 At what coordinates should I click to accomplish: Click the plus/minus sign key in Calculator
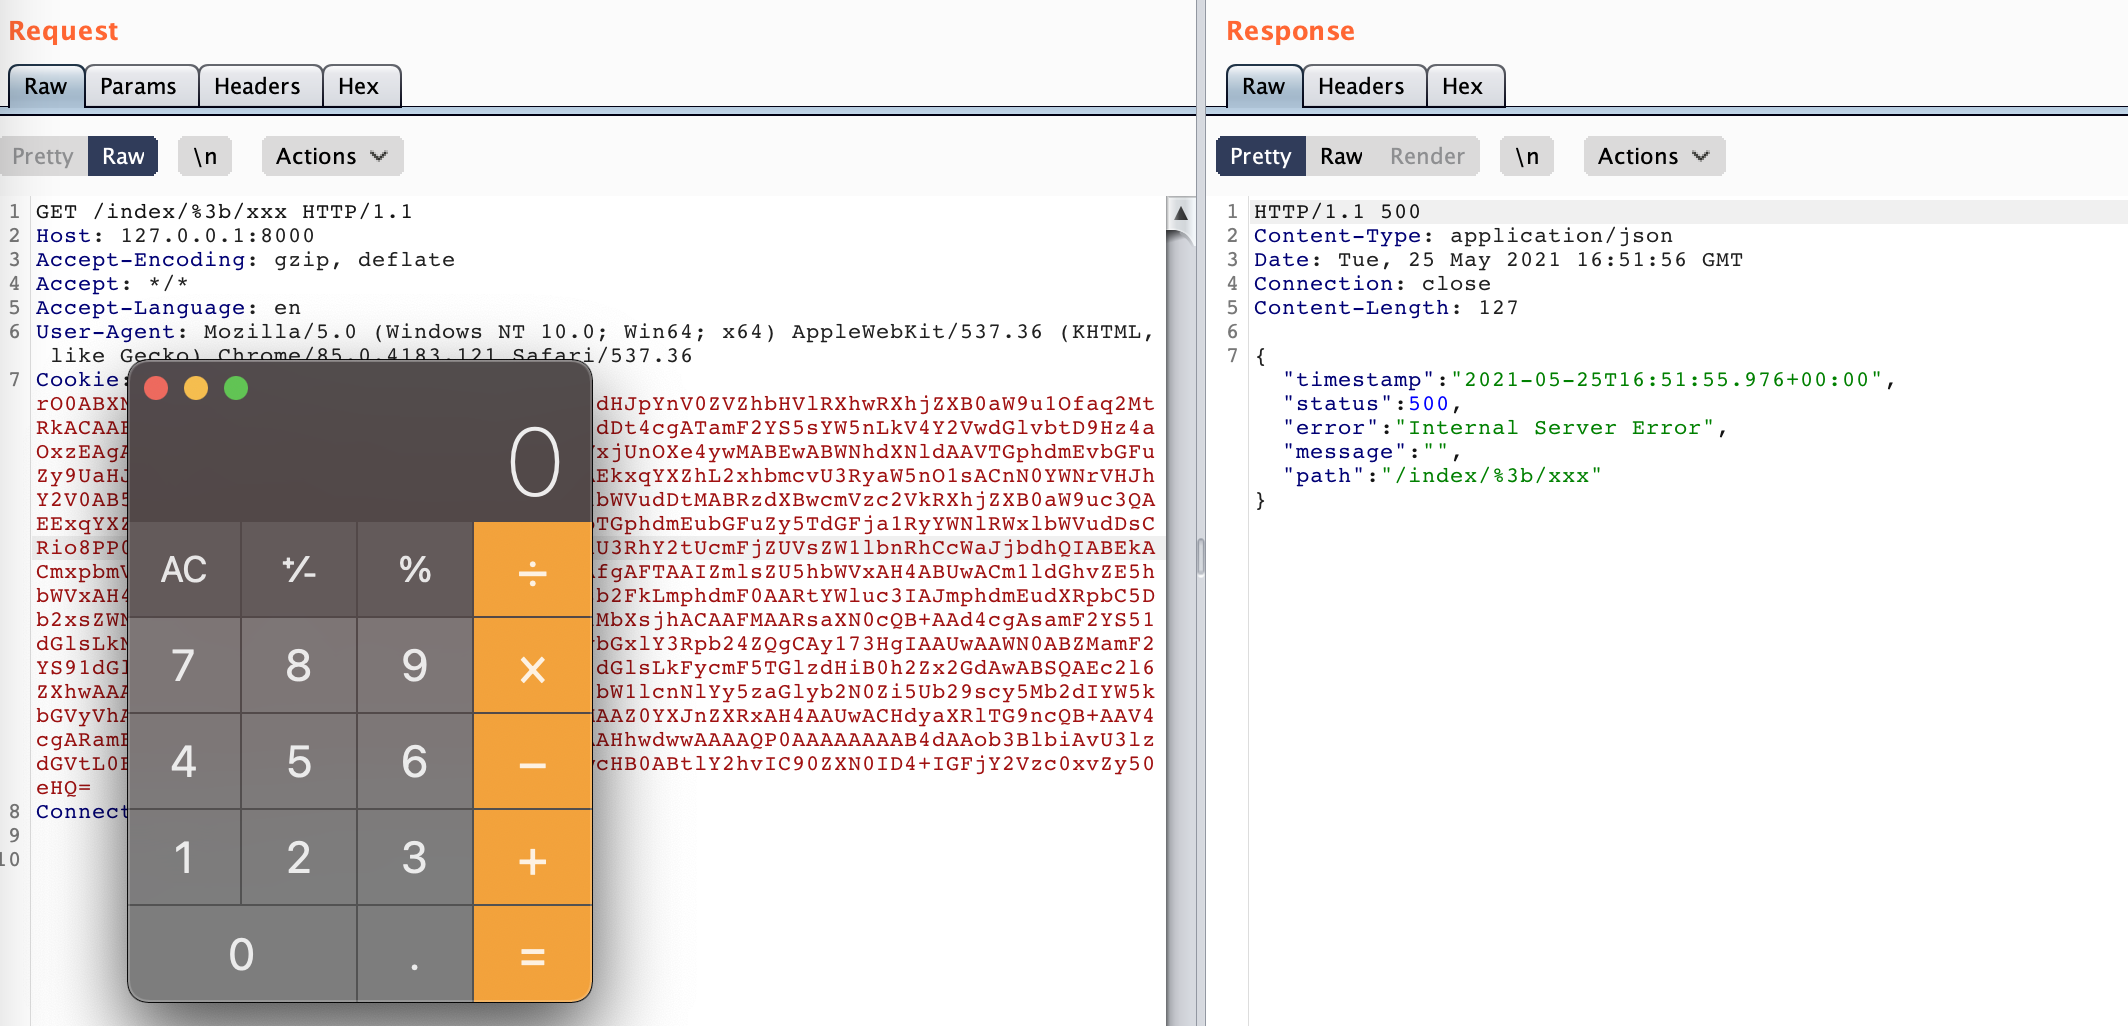click(299, 569)
